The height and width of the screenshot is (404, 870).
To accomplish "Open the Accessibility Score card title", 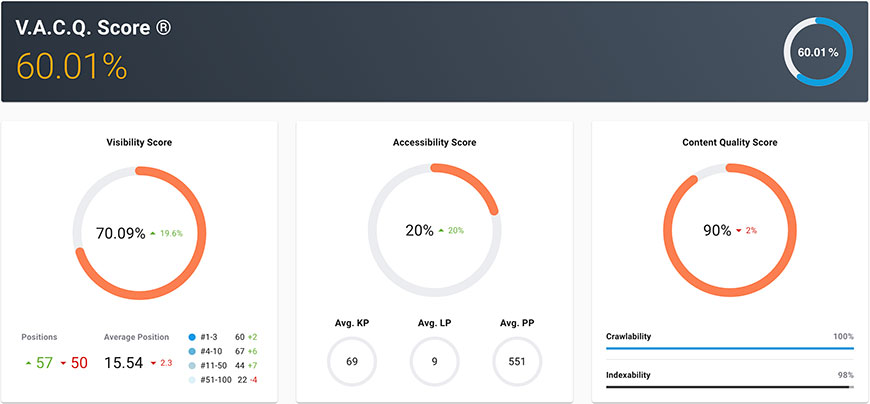I will point(434,143).
